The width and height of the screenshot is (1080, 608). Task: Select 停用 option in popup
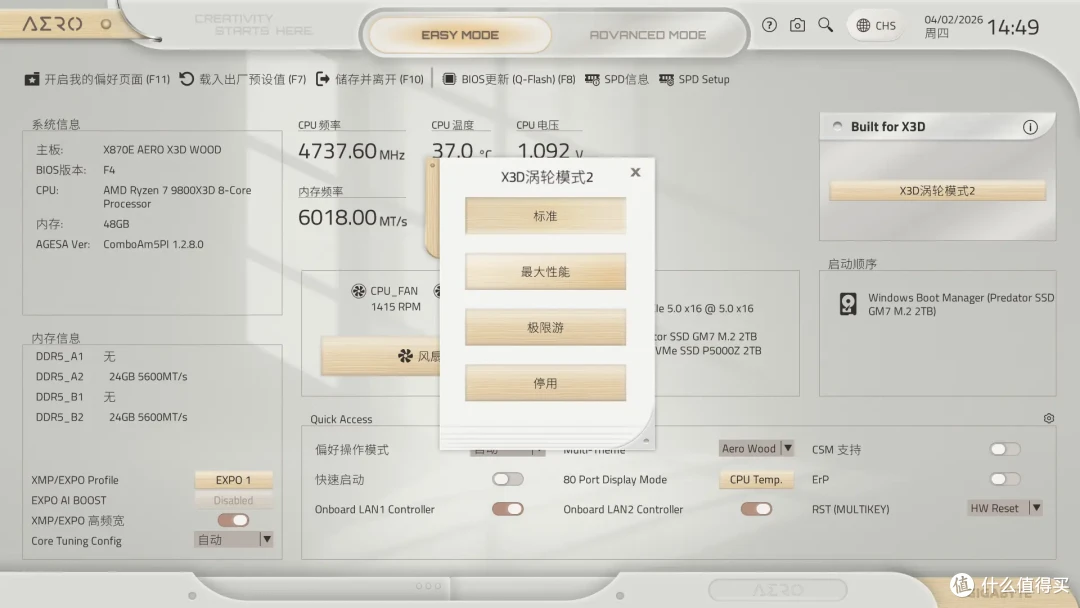click(546, 384)
